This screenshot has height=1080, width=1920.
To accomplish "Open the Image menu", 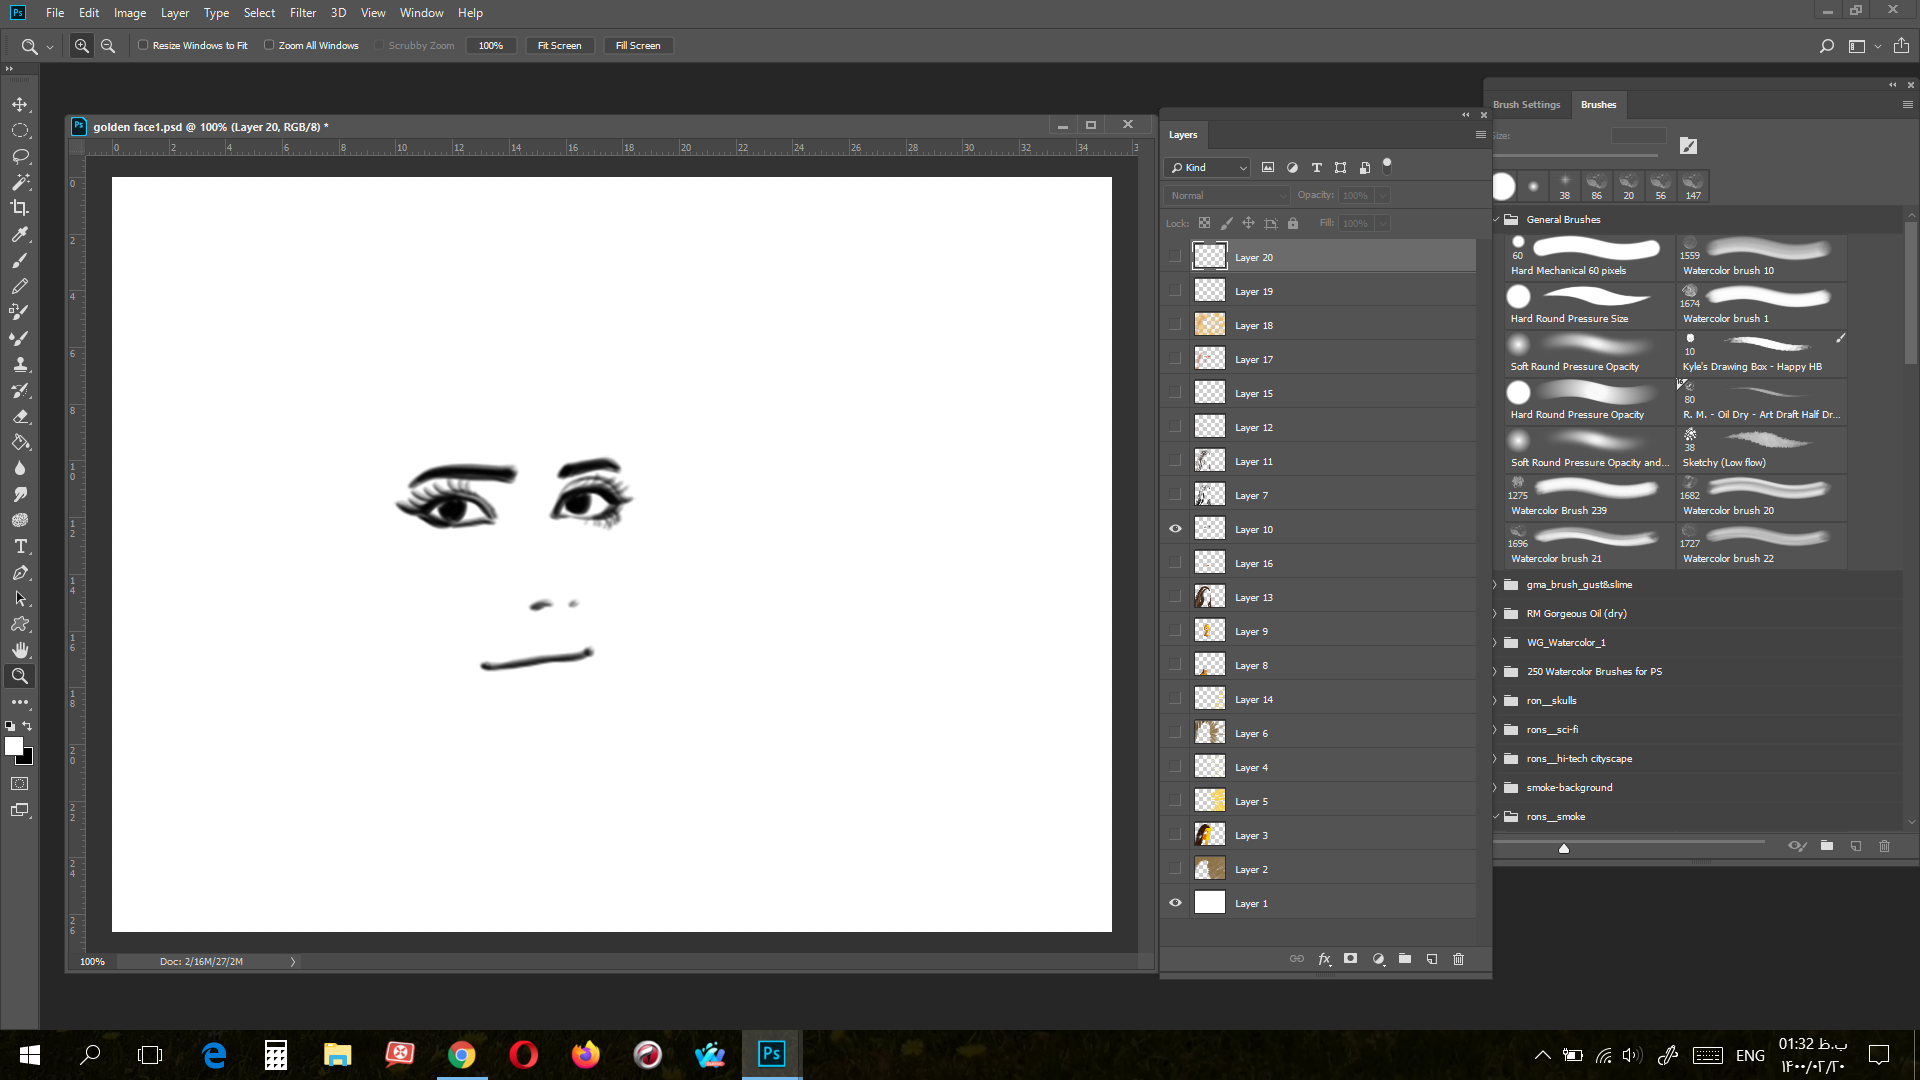I will [130, 13].
